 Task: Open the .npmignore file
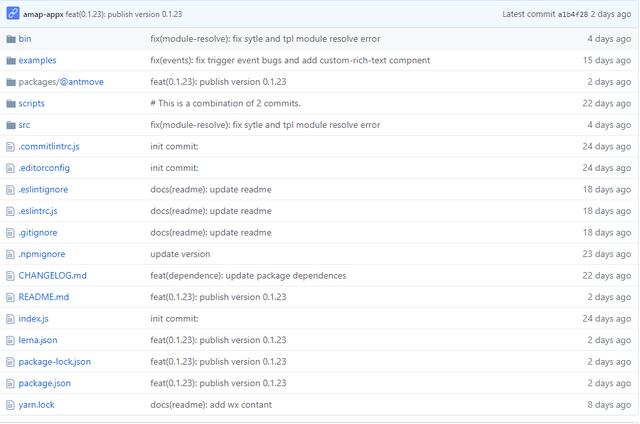(x=42, y=254)
